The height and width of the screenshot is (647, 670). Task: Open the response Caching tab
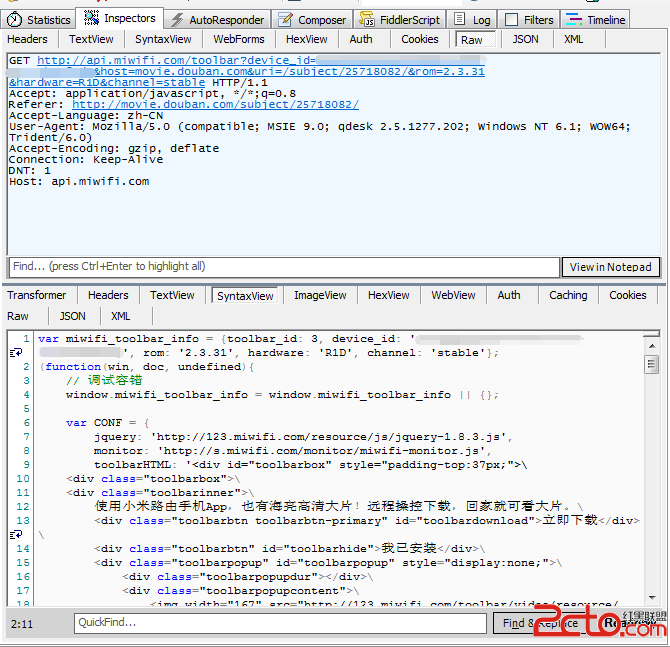[x=568, y=295]
